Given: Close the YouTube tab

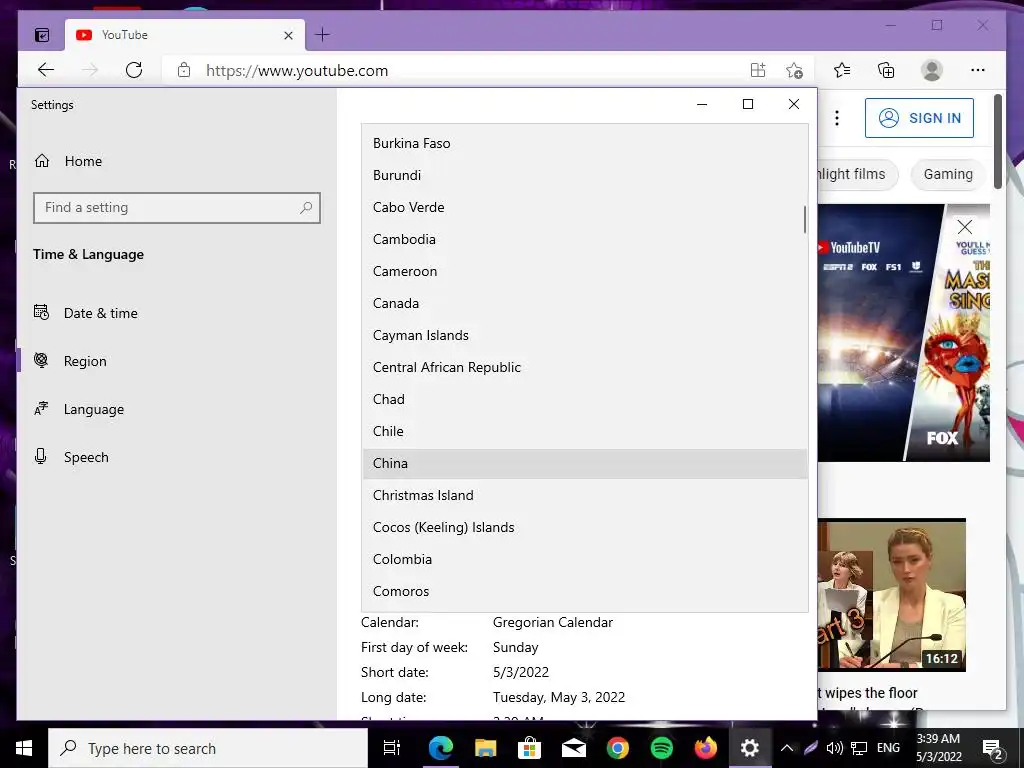Looking at the screenshot, I should (288, 35).
